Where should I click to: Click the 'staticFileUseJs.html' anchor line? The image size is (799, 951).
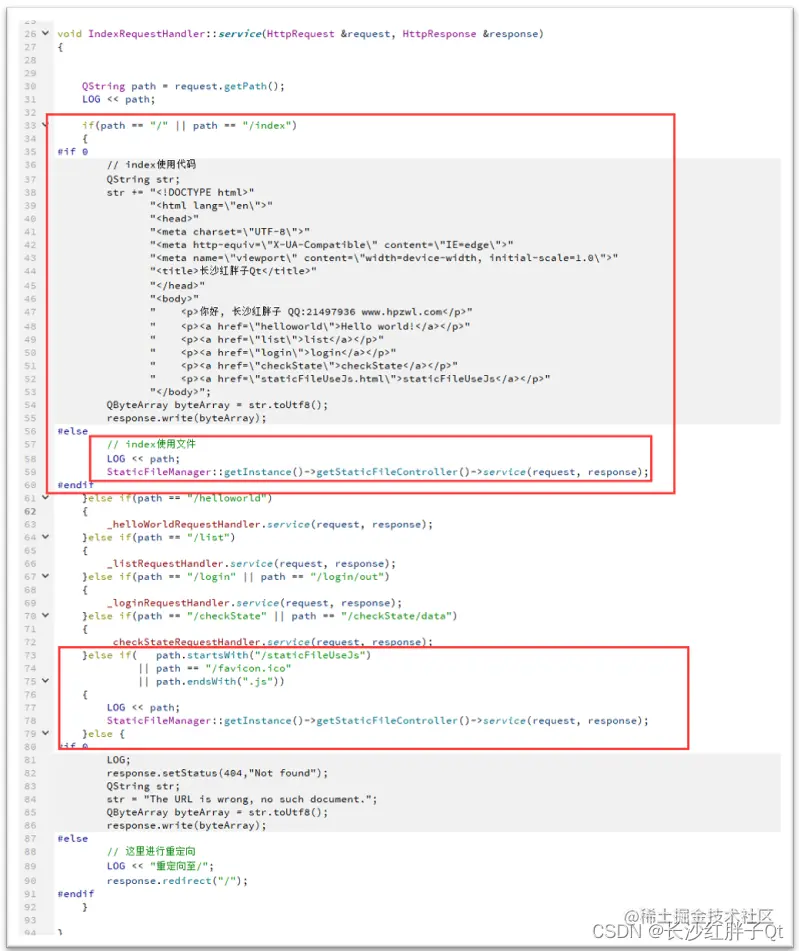[350, 378]
